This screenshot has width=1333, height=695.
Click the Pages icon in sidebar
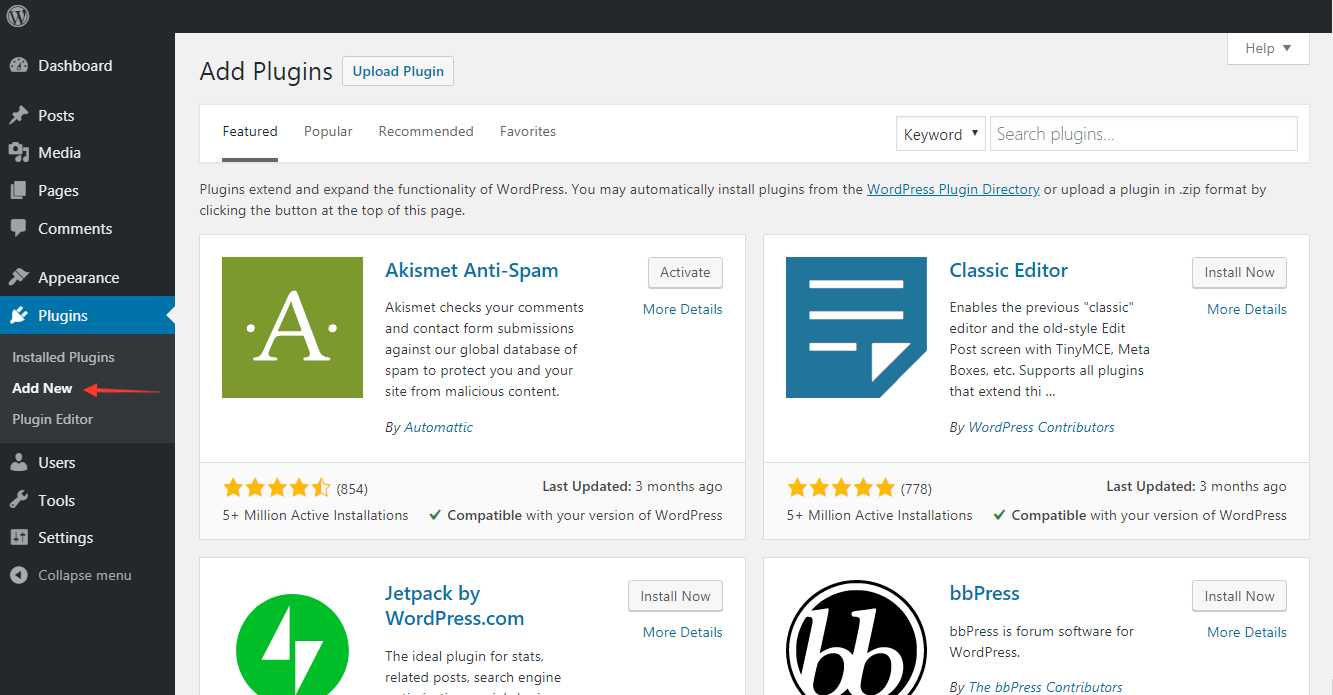tap(18, 191)
